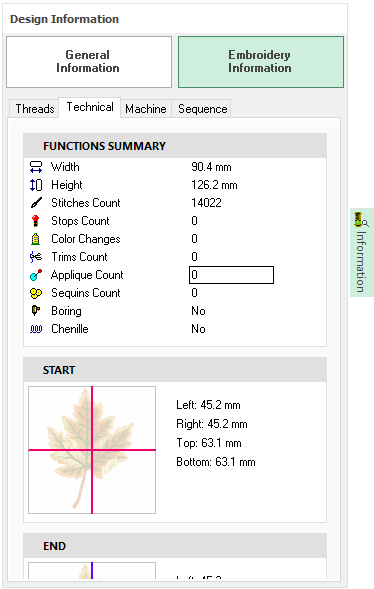Screen dimensions: 374x589
Task: Click the Design Information panel title
Action: [64, 19]
